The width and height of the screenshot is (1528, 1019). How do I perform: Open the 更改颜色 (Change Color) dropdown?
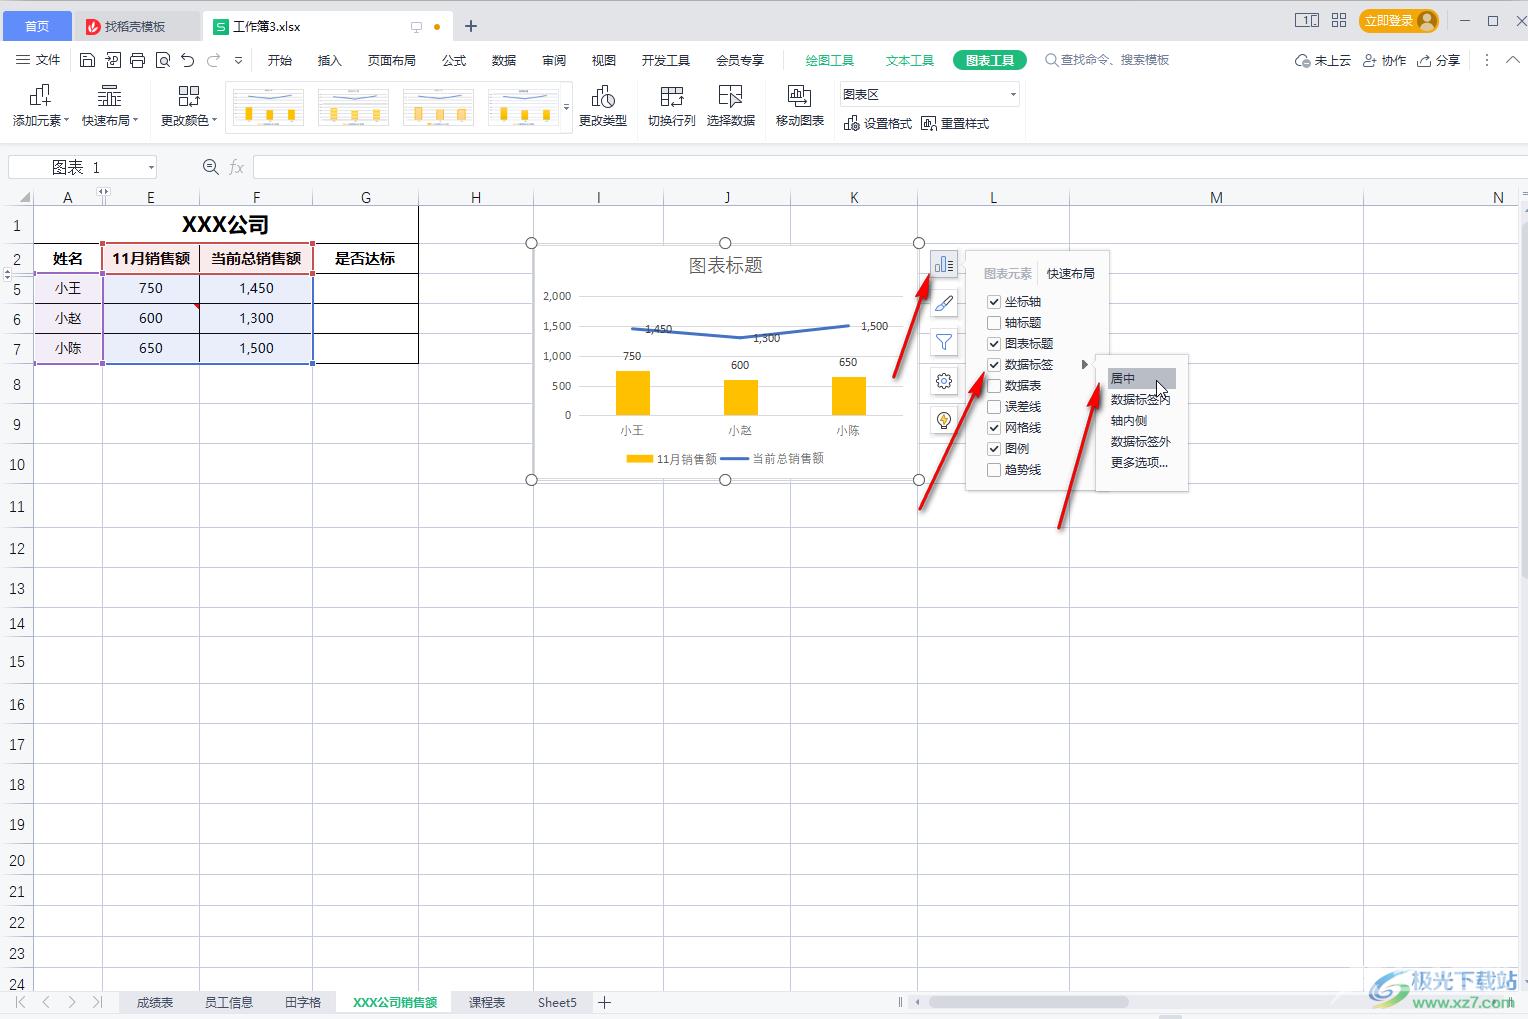pyautogui.click(x=188, y=106)
